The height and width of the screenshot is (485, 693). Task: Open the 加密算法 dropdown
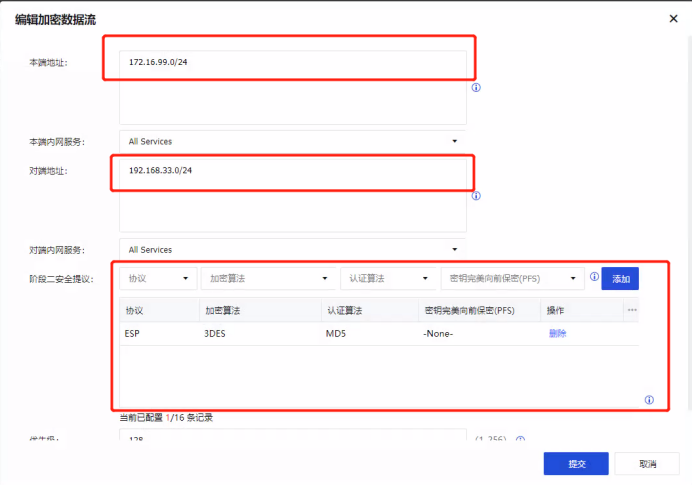(268, 279)
